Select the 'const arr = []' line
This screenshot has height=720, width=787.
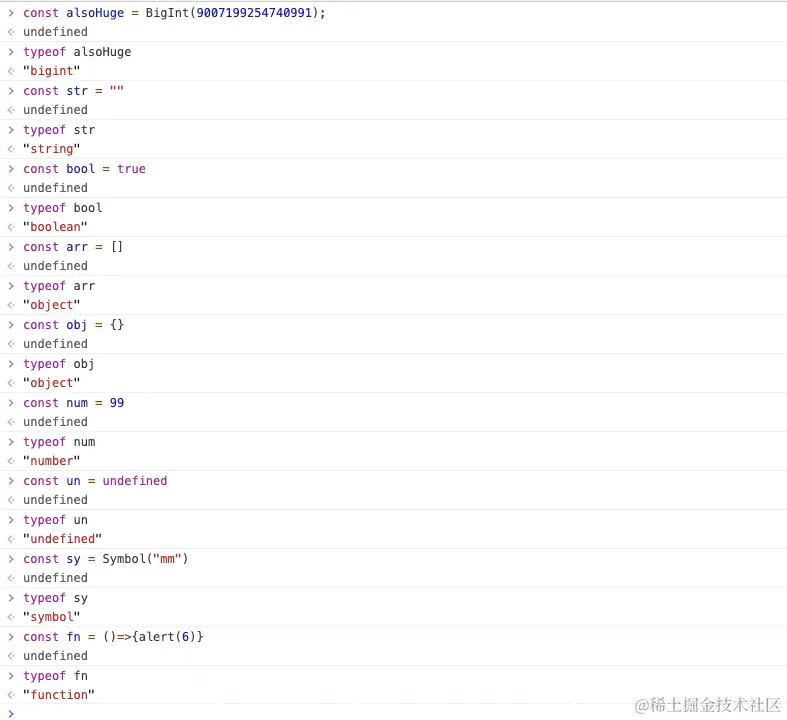tap(73, 247)
